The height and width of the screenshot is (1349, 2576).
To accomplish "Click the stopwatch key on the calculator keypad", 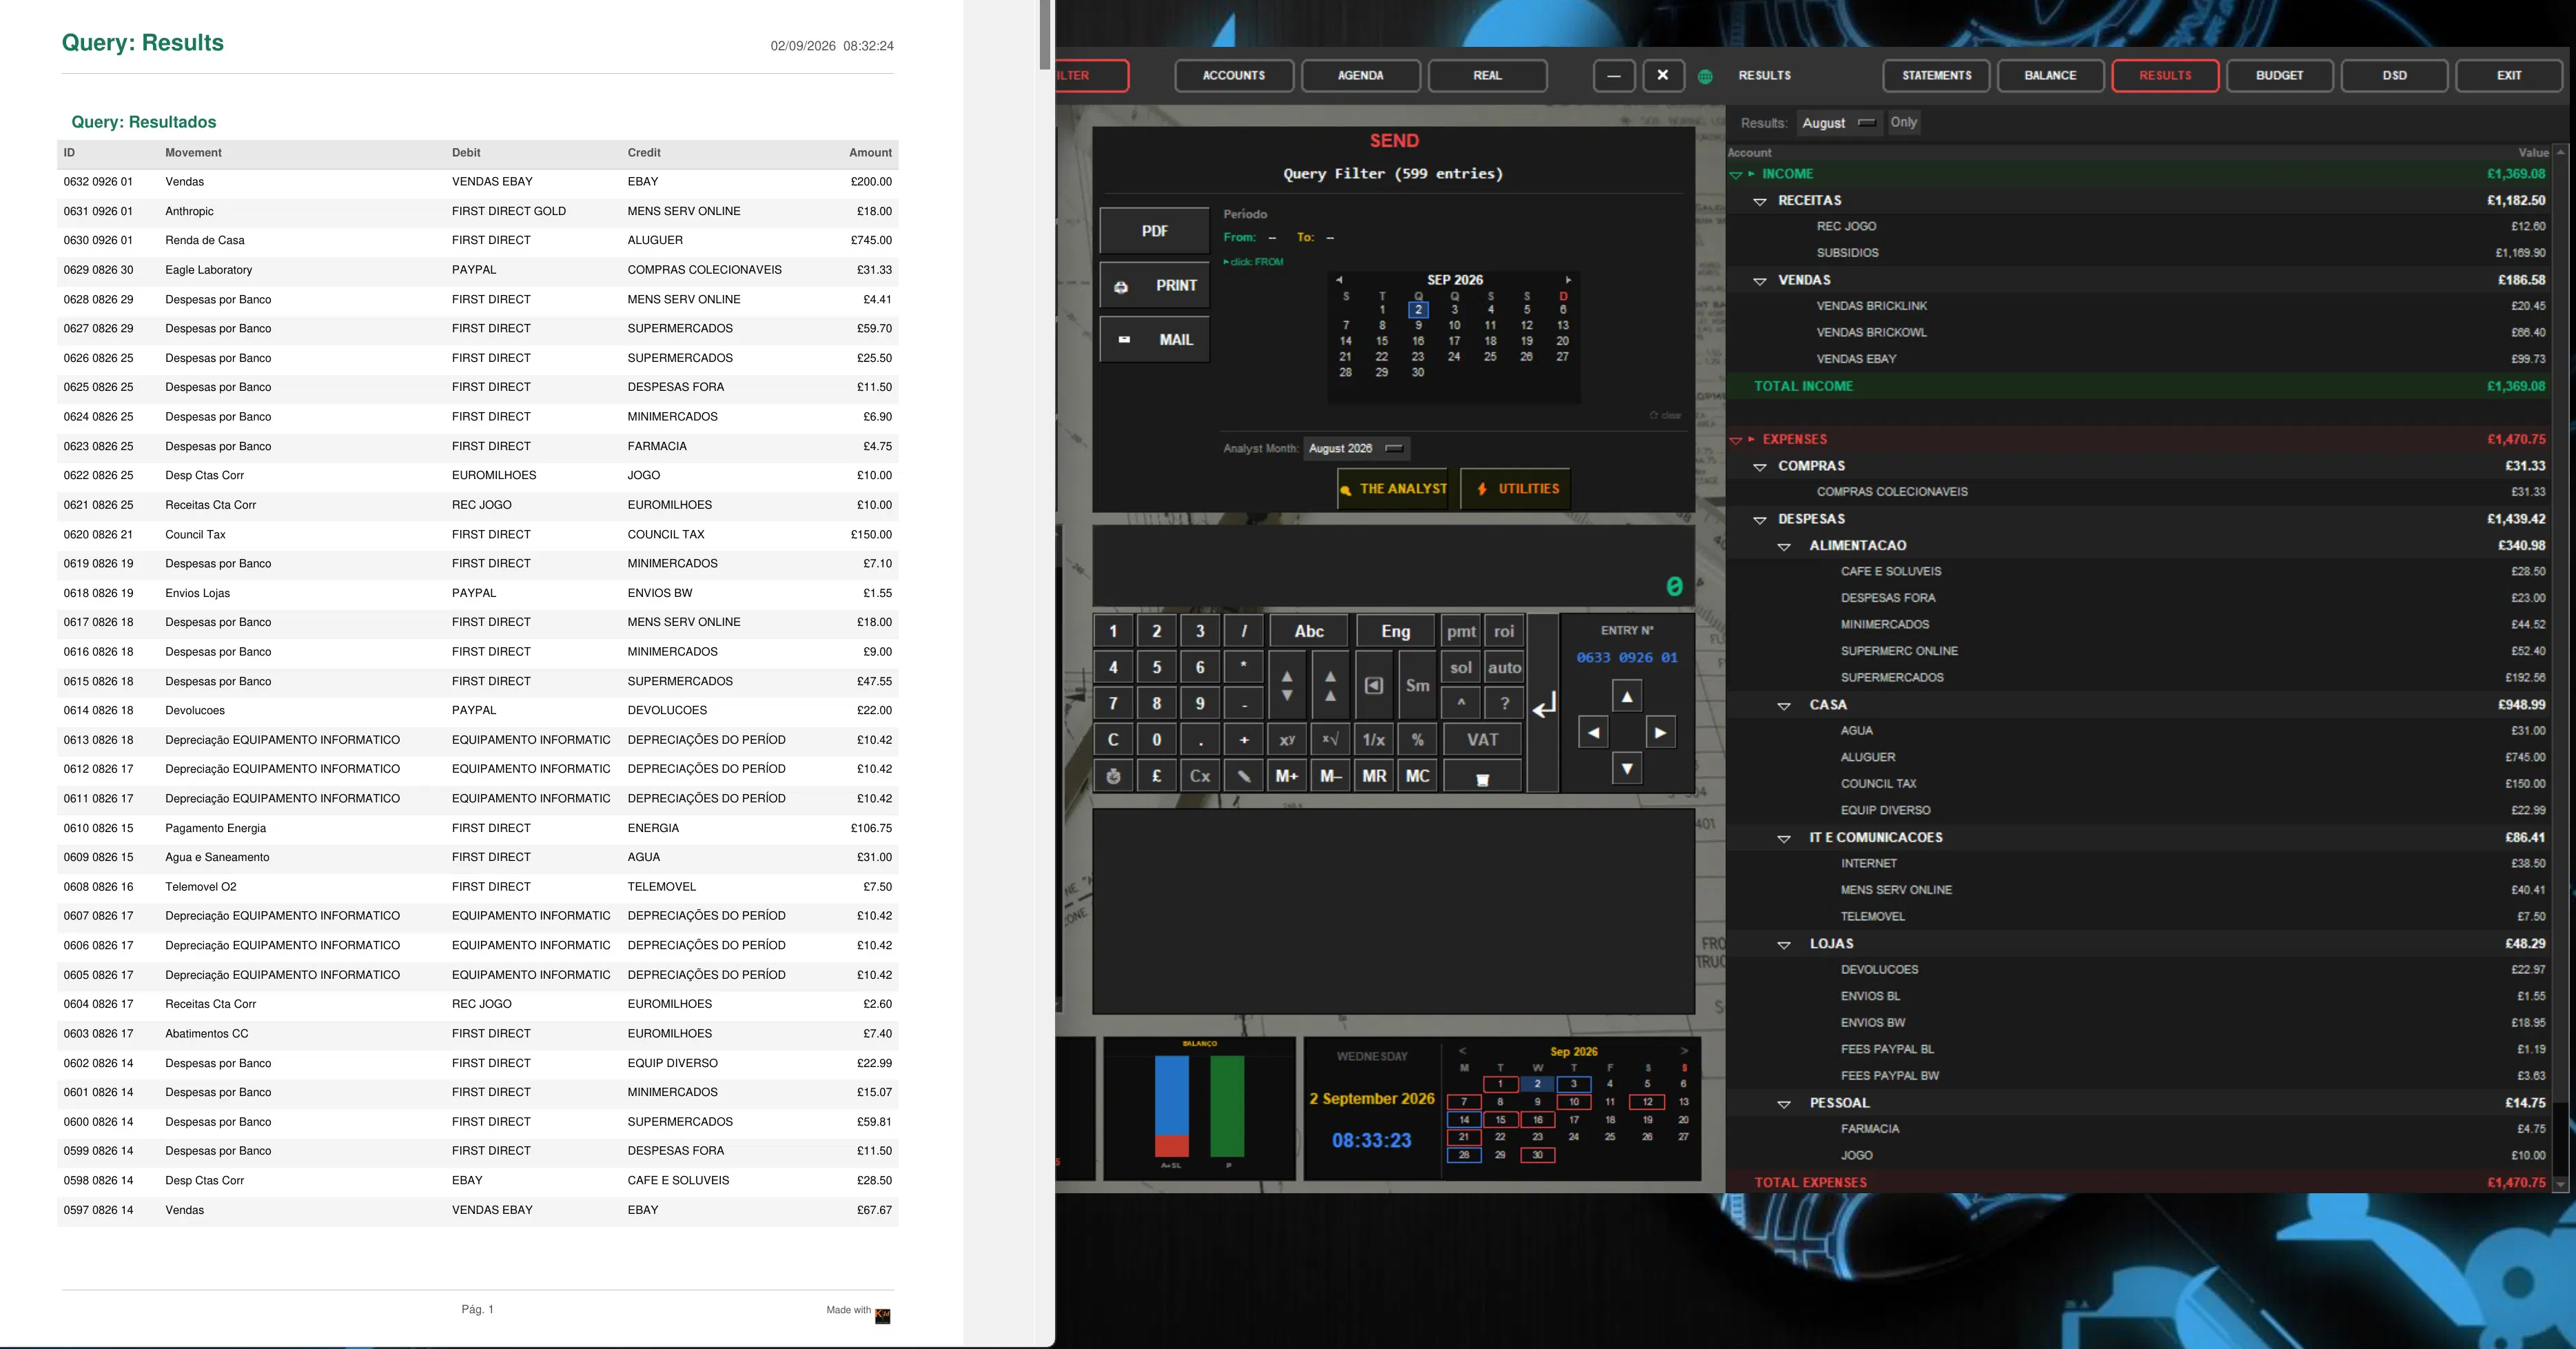I will pos(1113,776).
